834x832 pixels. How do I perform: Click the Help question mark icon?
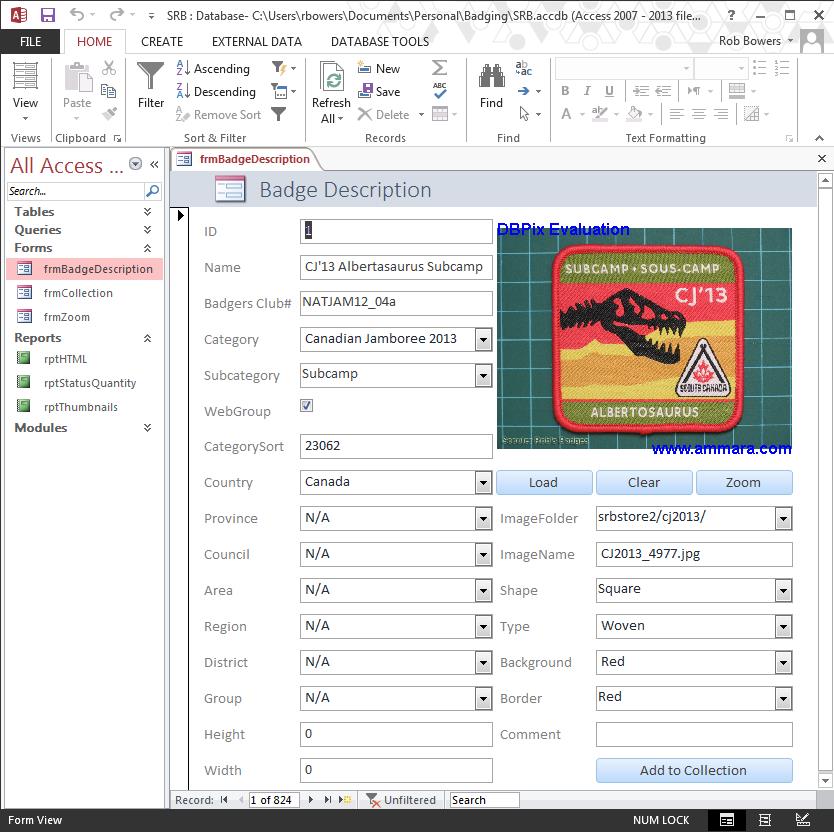pyautogui.click(x=731, y=15)
